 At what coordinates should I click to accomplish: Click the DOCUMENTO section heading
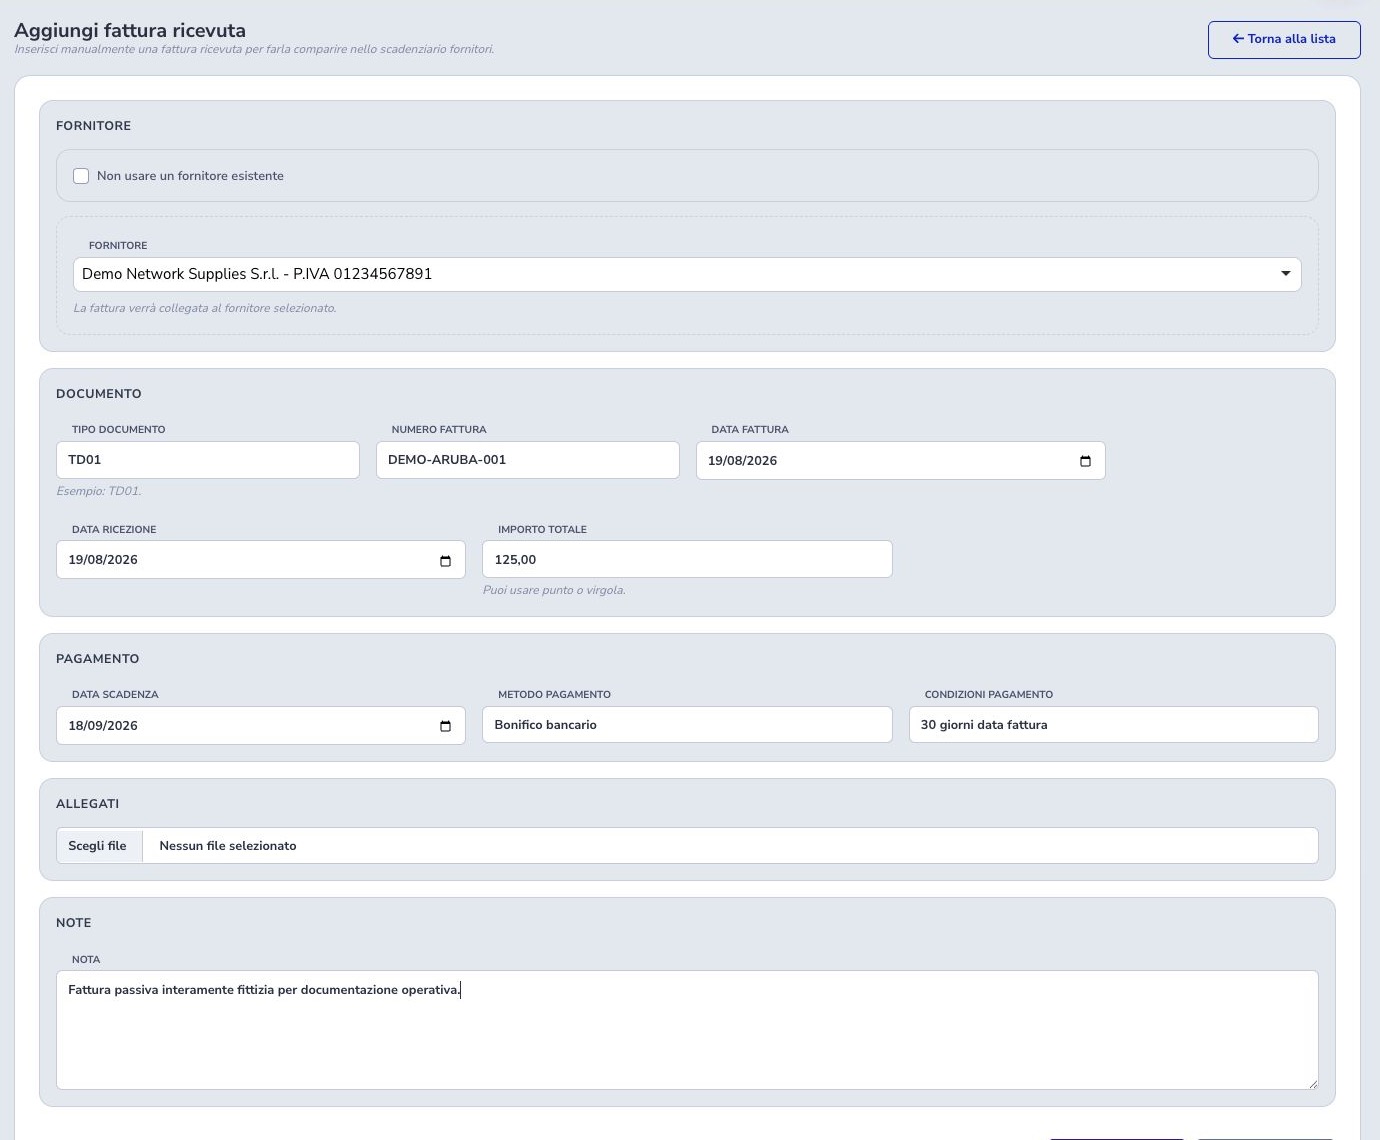pyautogui.click(x=99, y=394)
